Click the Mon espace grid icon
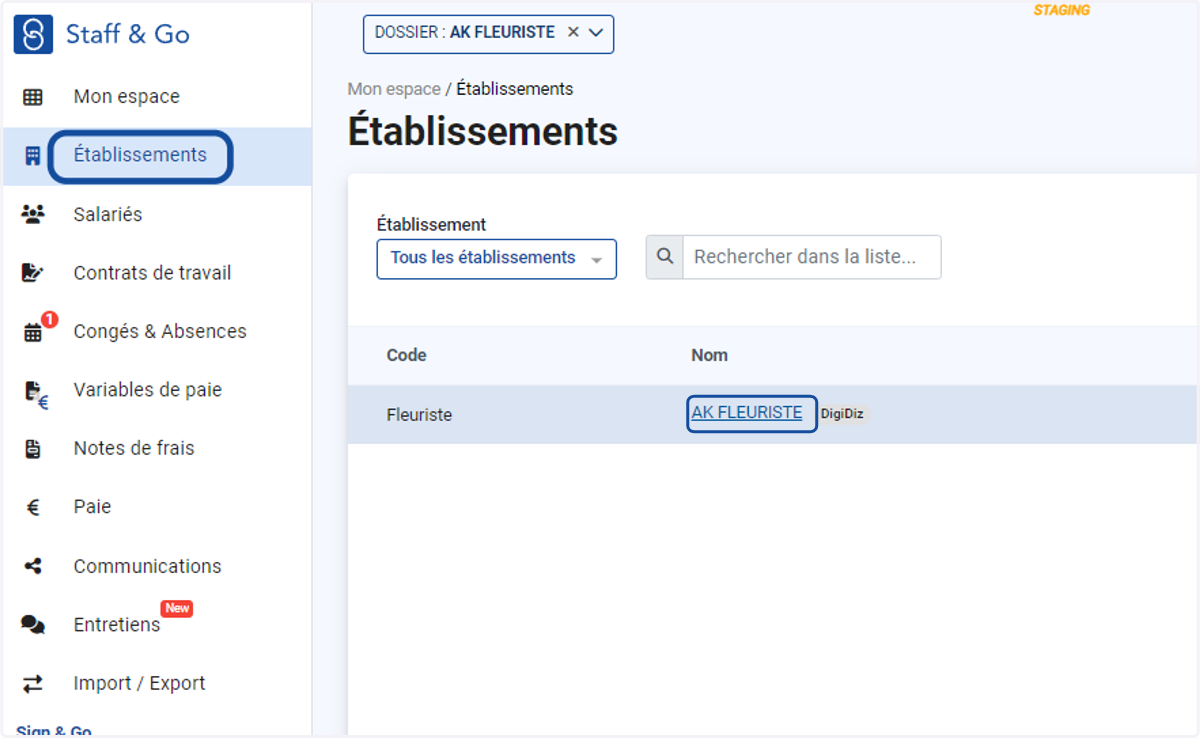 (x=33, y=97)
